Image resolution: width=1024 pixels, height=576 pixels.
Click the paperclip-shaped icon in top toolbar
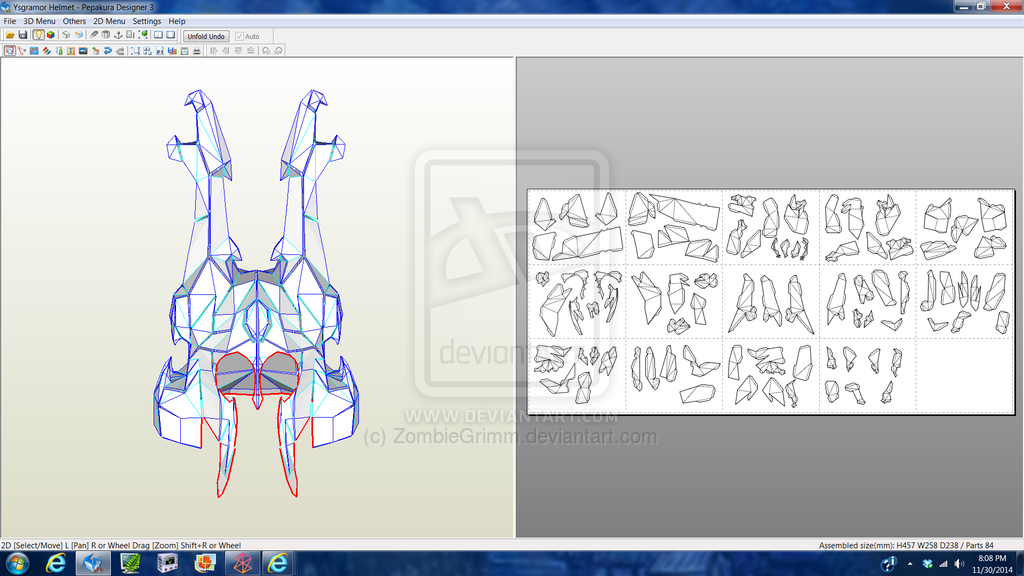pyautogui.click(x=94, y=35)
